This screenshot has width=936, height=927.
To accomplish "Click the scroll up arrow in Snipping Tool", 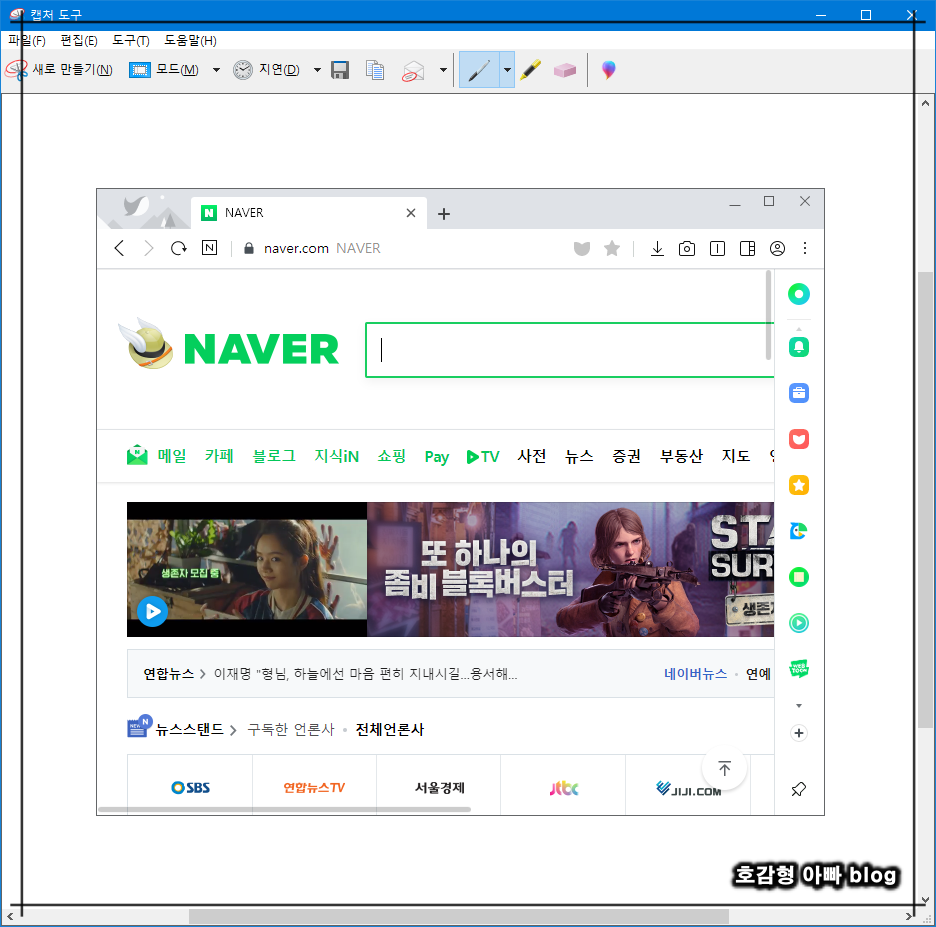I will 925,103.
